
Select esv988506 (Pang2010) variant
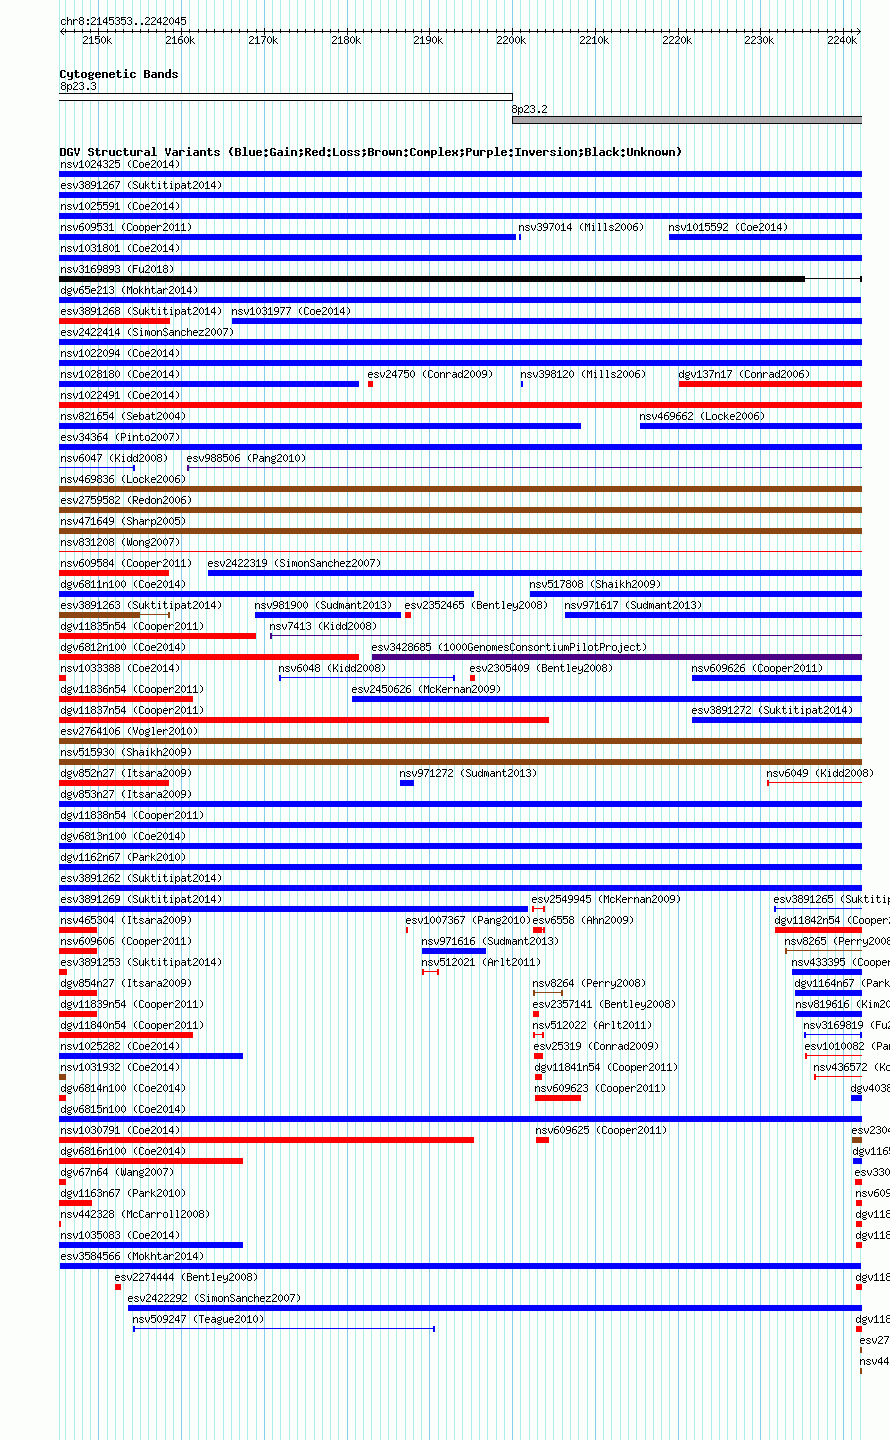click(x=524, y=468)
